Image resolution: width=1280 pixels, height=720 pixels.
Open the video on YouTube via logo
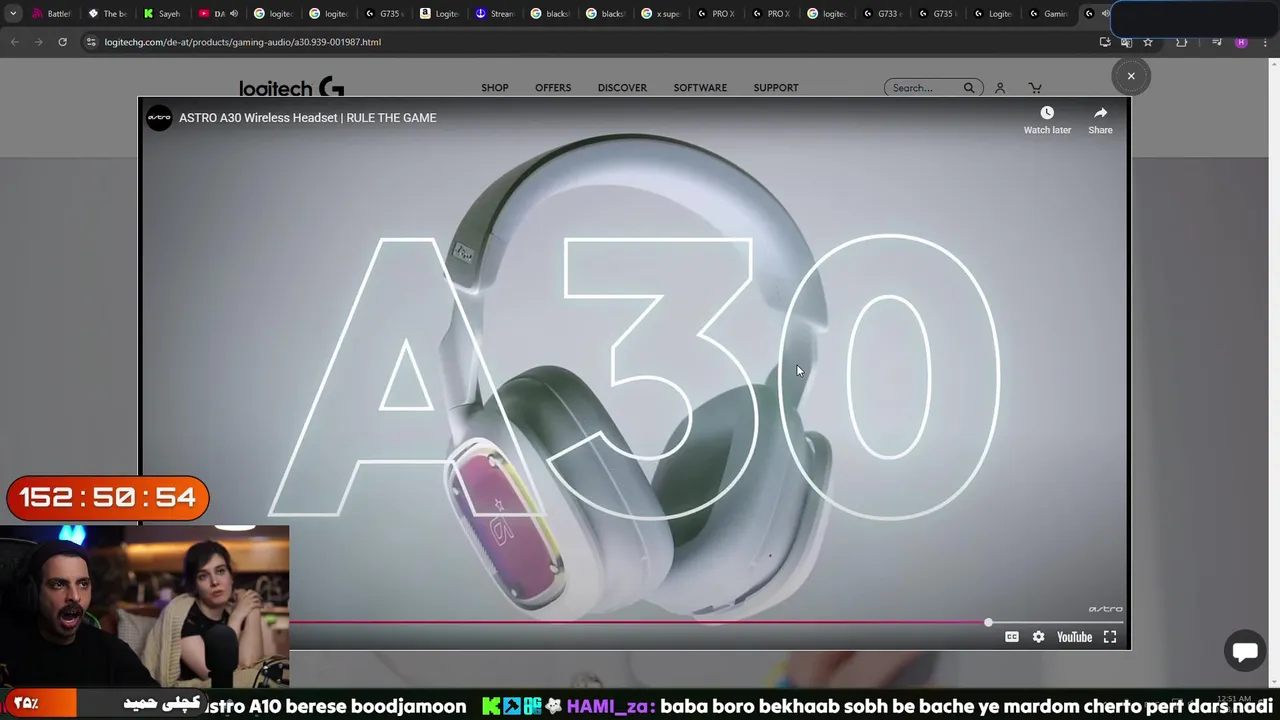pyautogui.click(x=1074, y=637)
